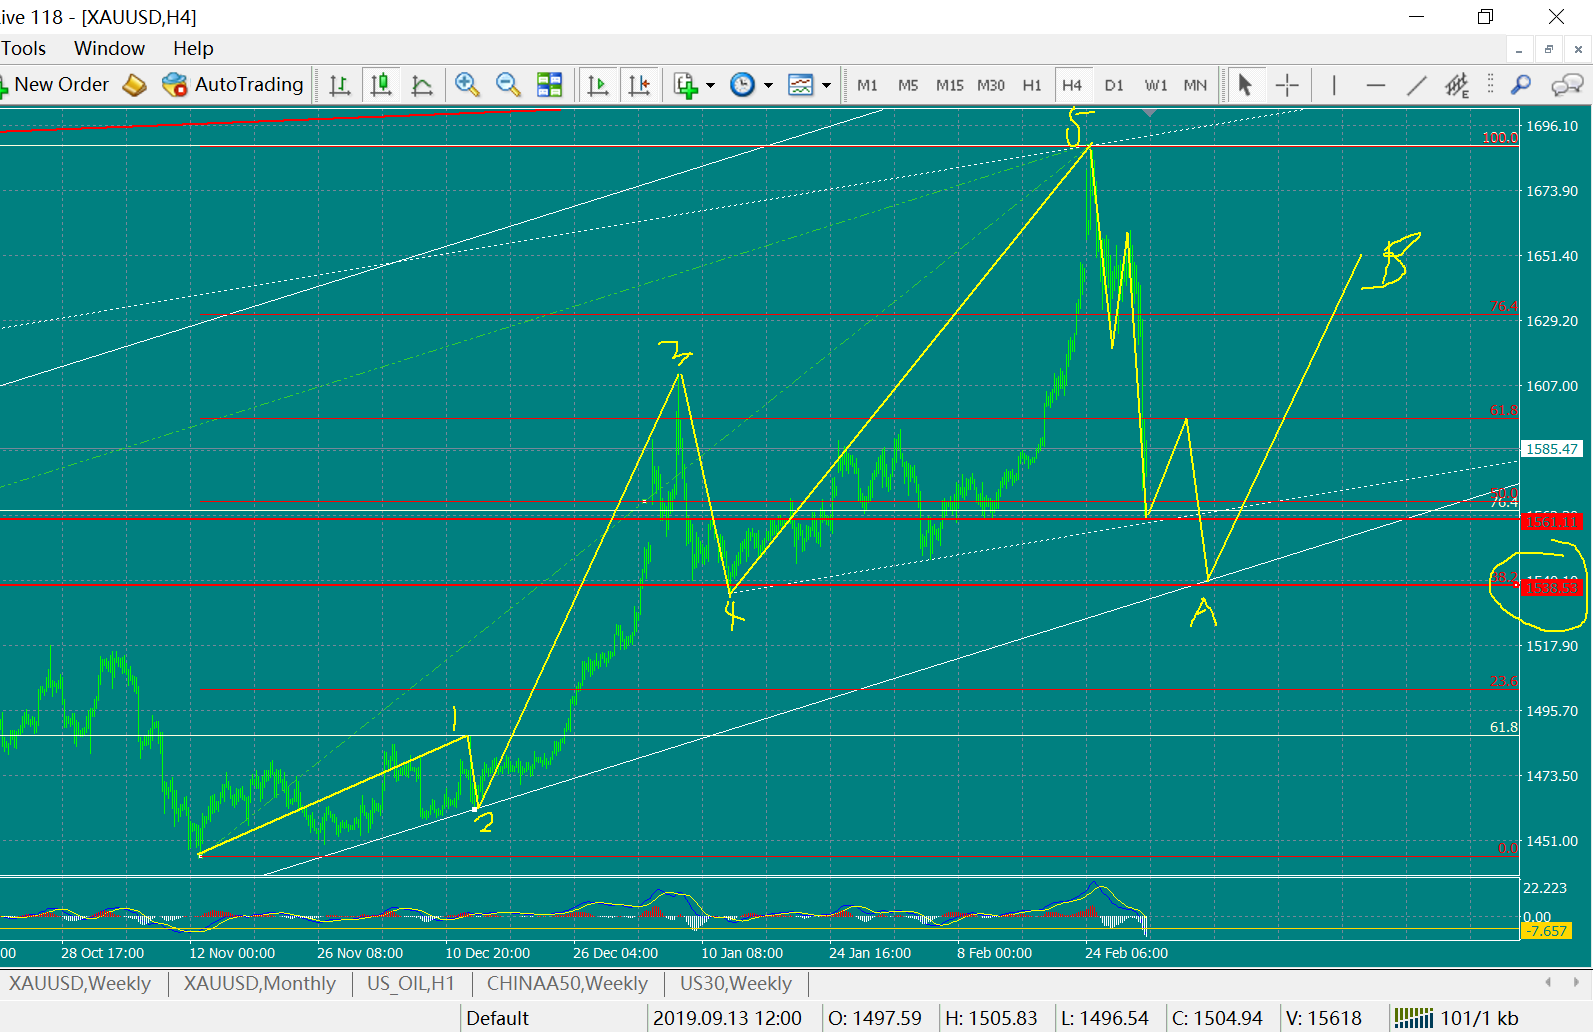Screen dimensions: 1593x1032
Task: Click the L: 1496.54 low price
Action: tap(1105, 1018)
